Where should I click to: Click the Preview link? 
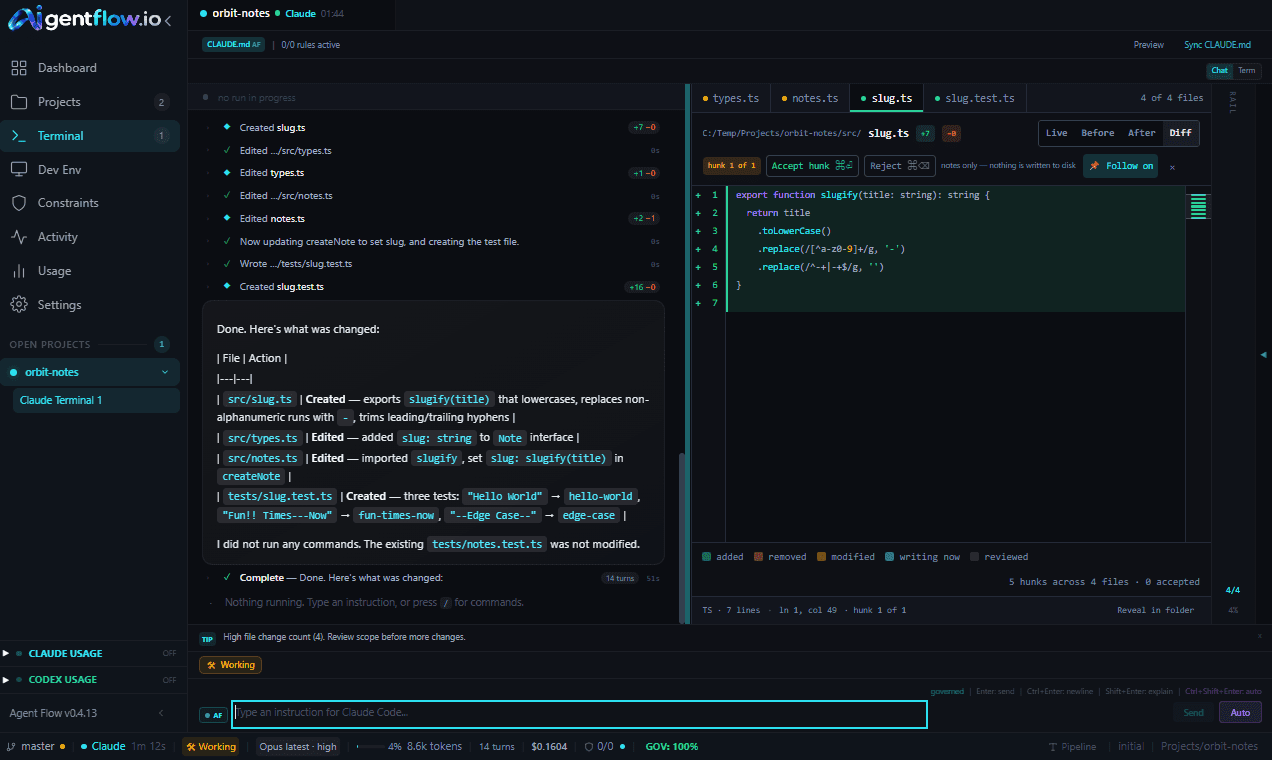[x=1148, y=45]
